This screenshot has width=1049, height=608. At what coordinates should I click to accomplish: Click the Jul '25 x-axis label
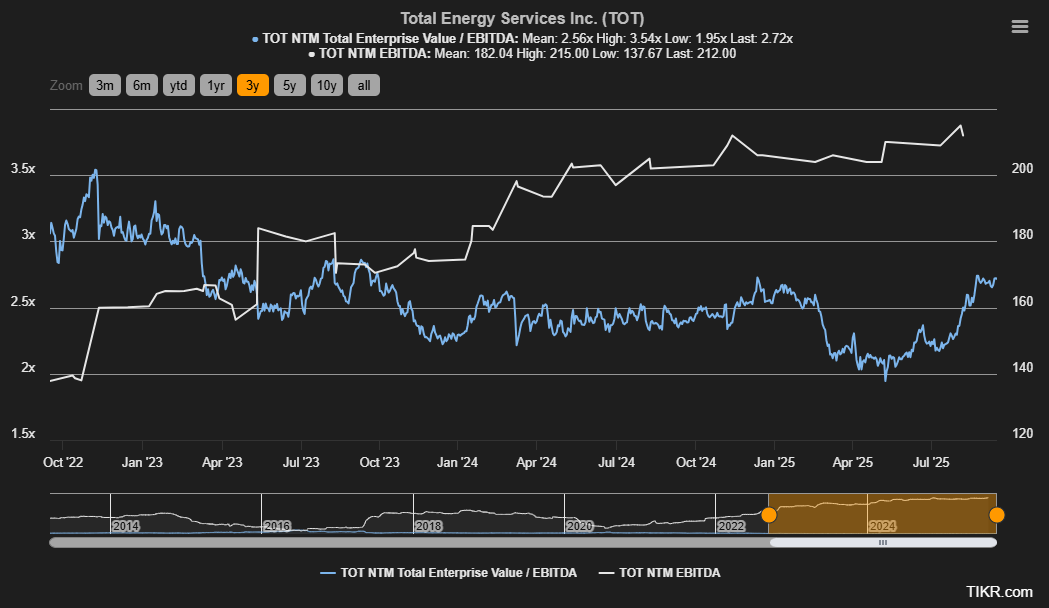click(931, 462)
